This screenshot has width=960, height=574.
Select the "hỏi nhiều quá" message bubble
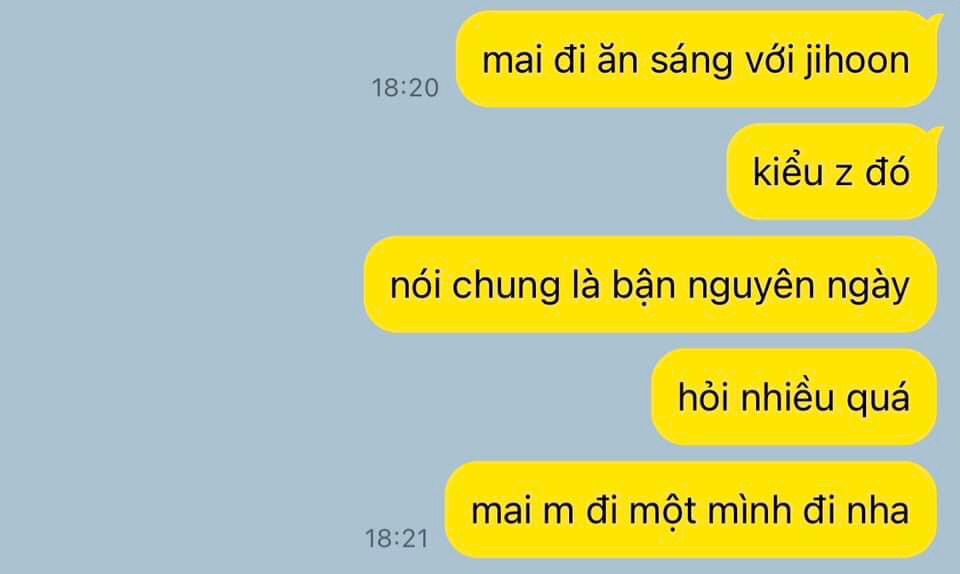tap(795, 397)
